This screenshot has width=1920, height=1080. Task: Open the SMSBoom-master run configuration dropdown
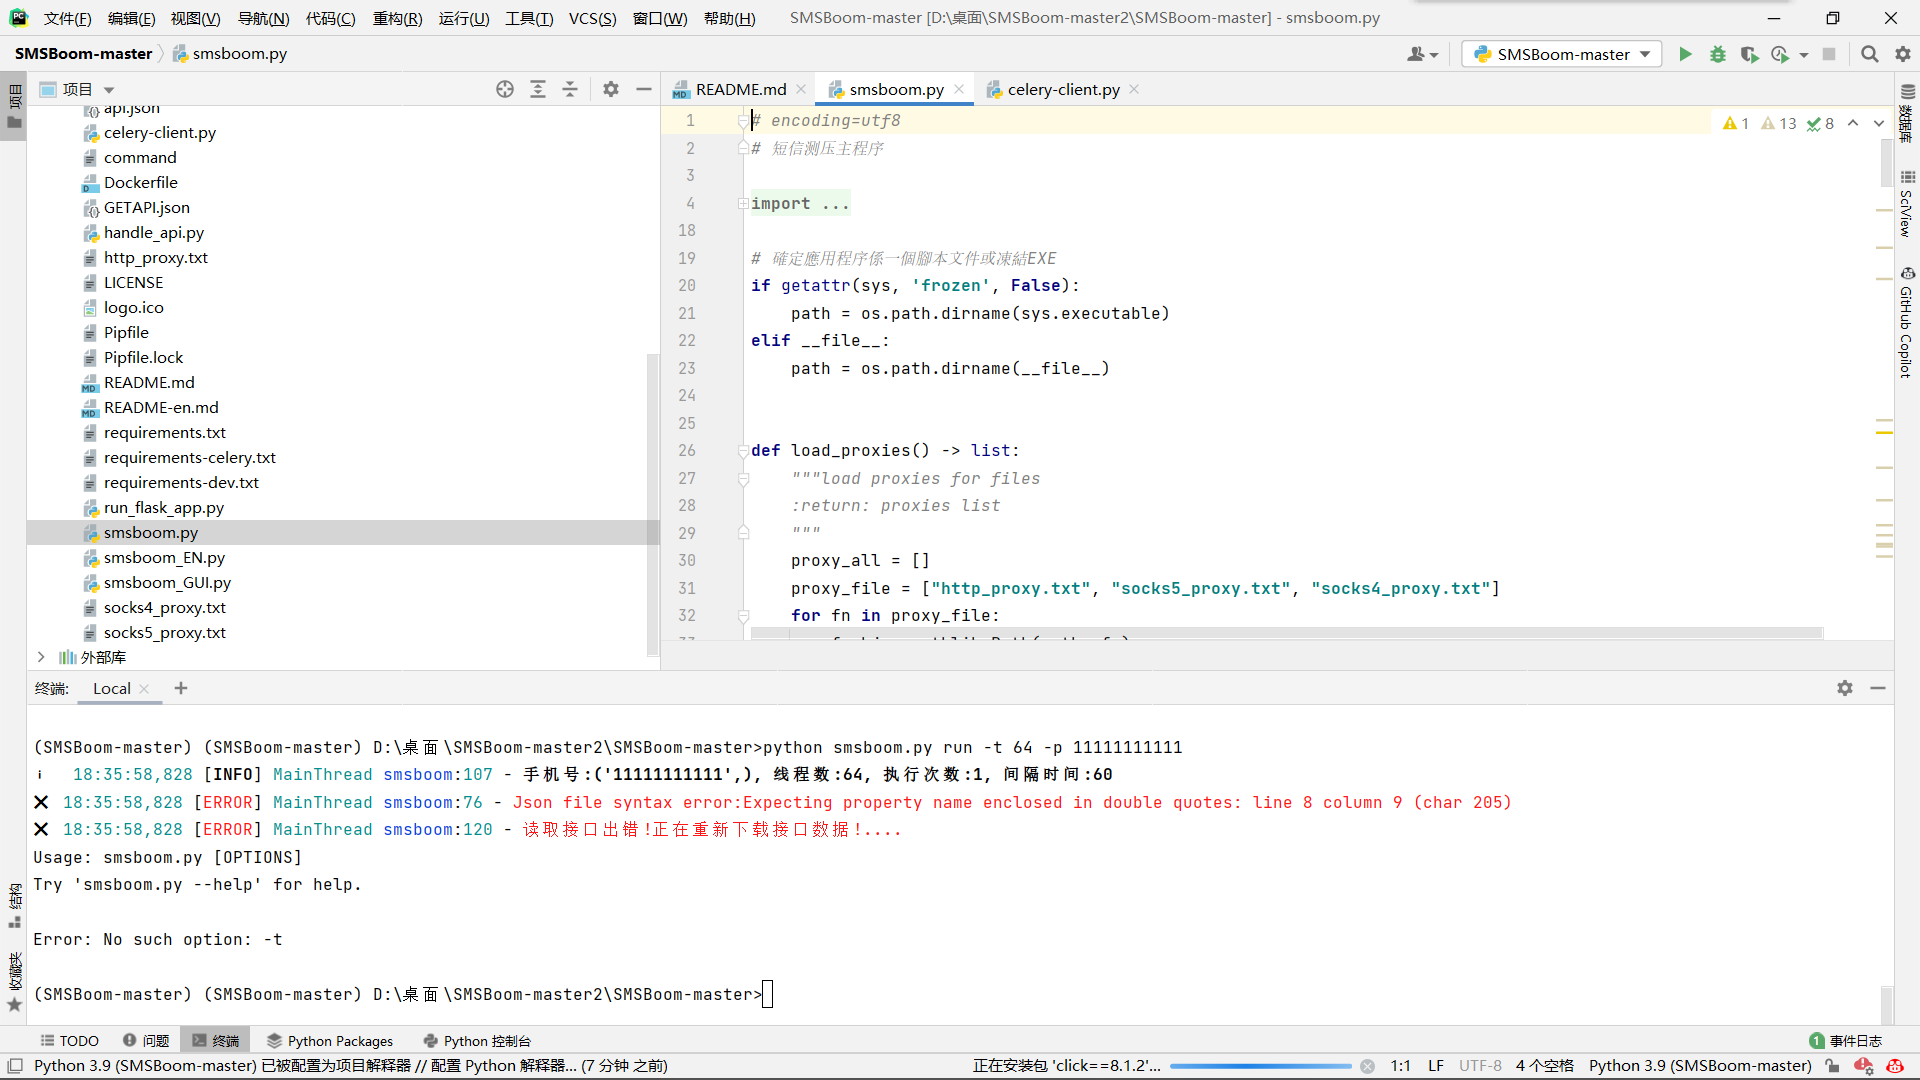coord(1643,54)
